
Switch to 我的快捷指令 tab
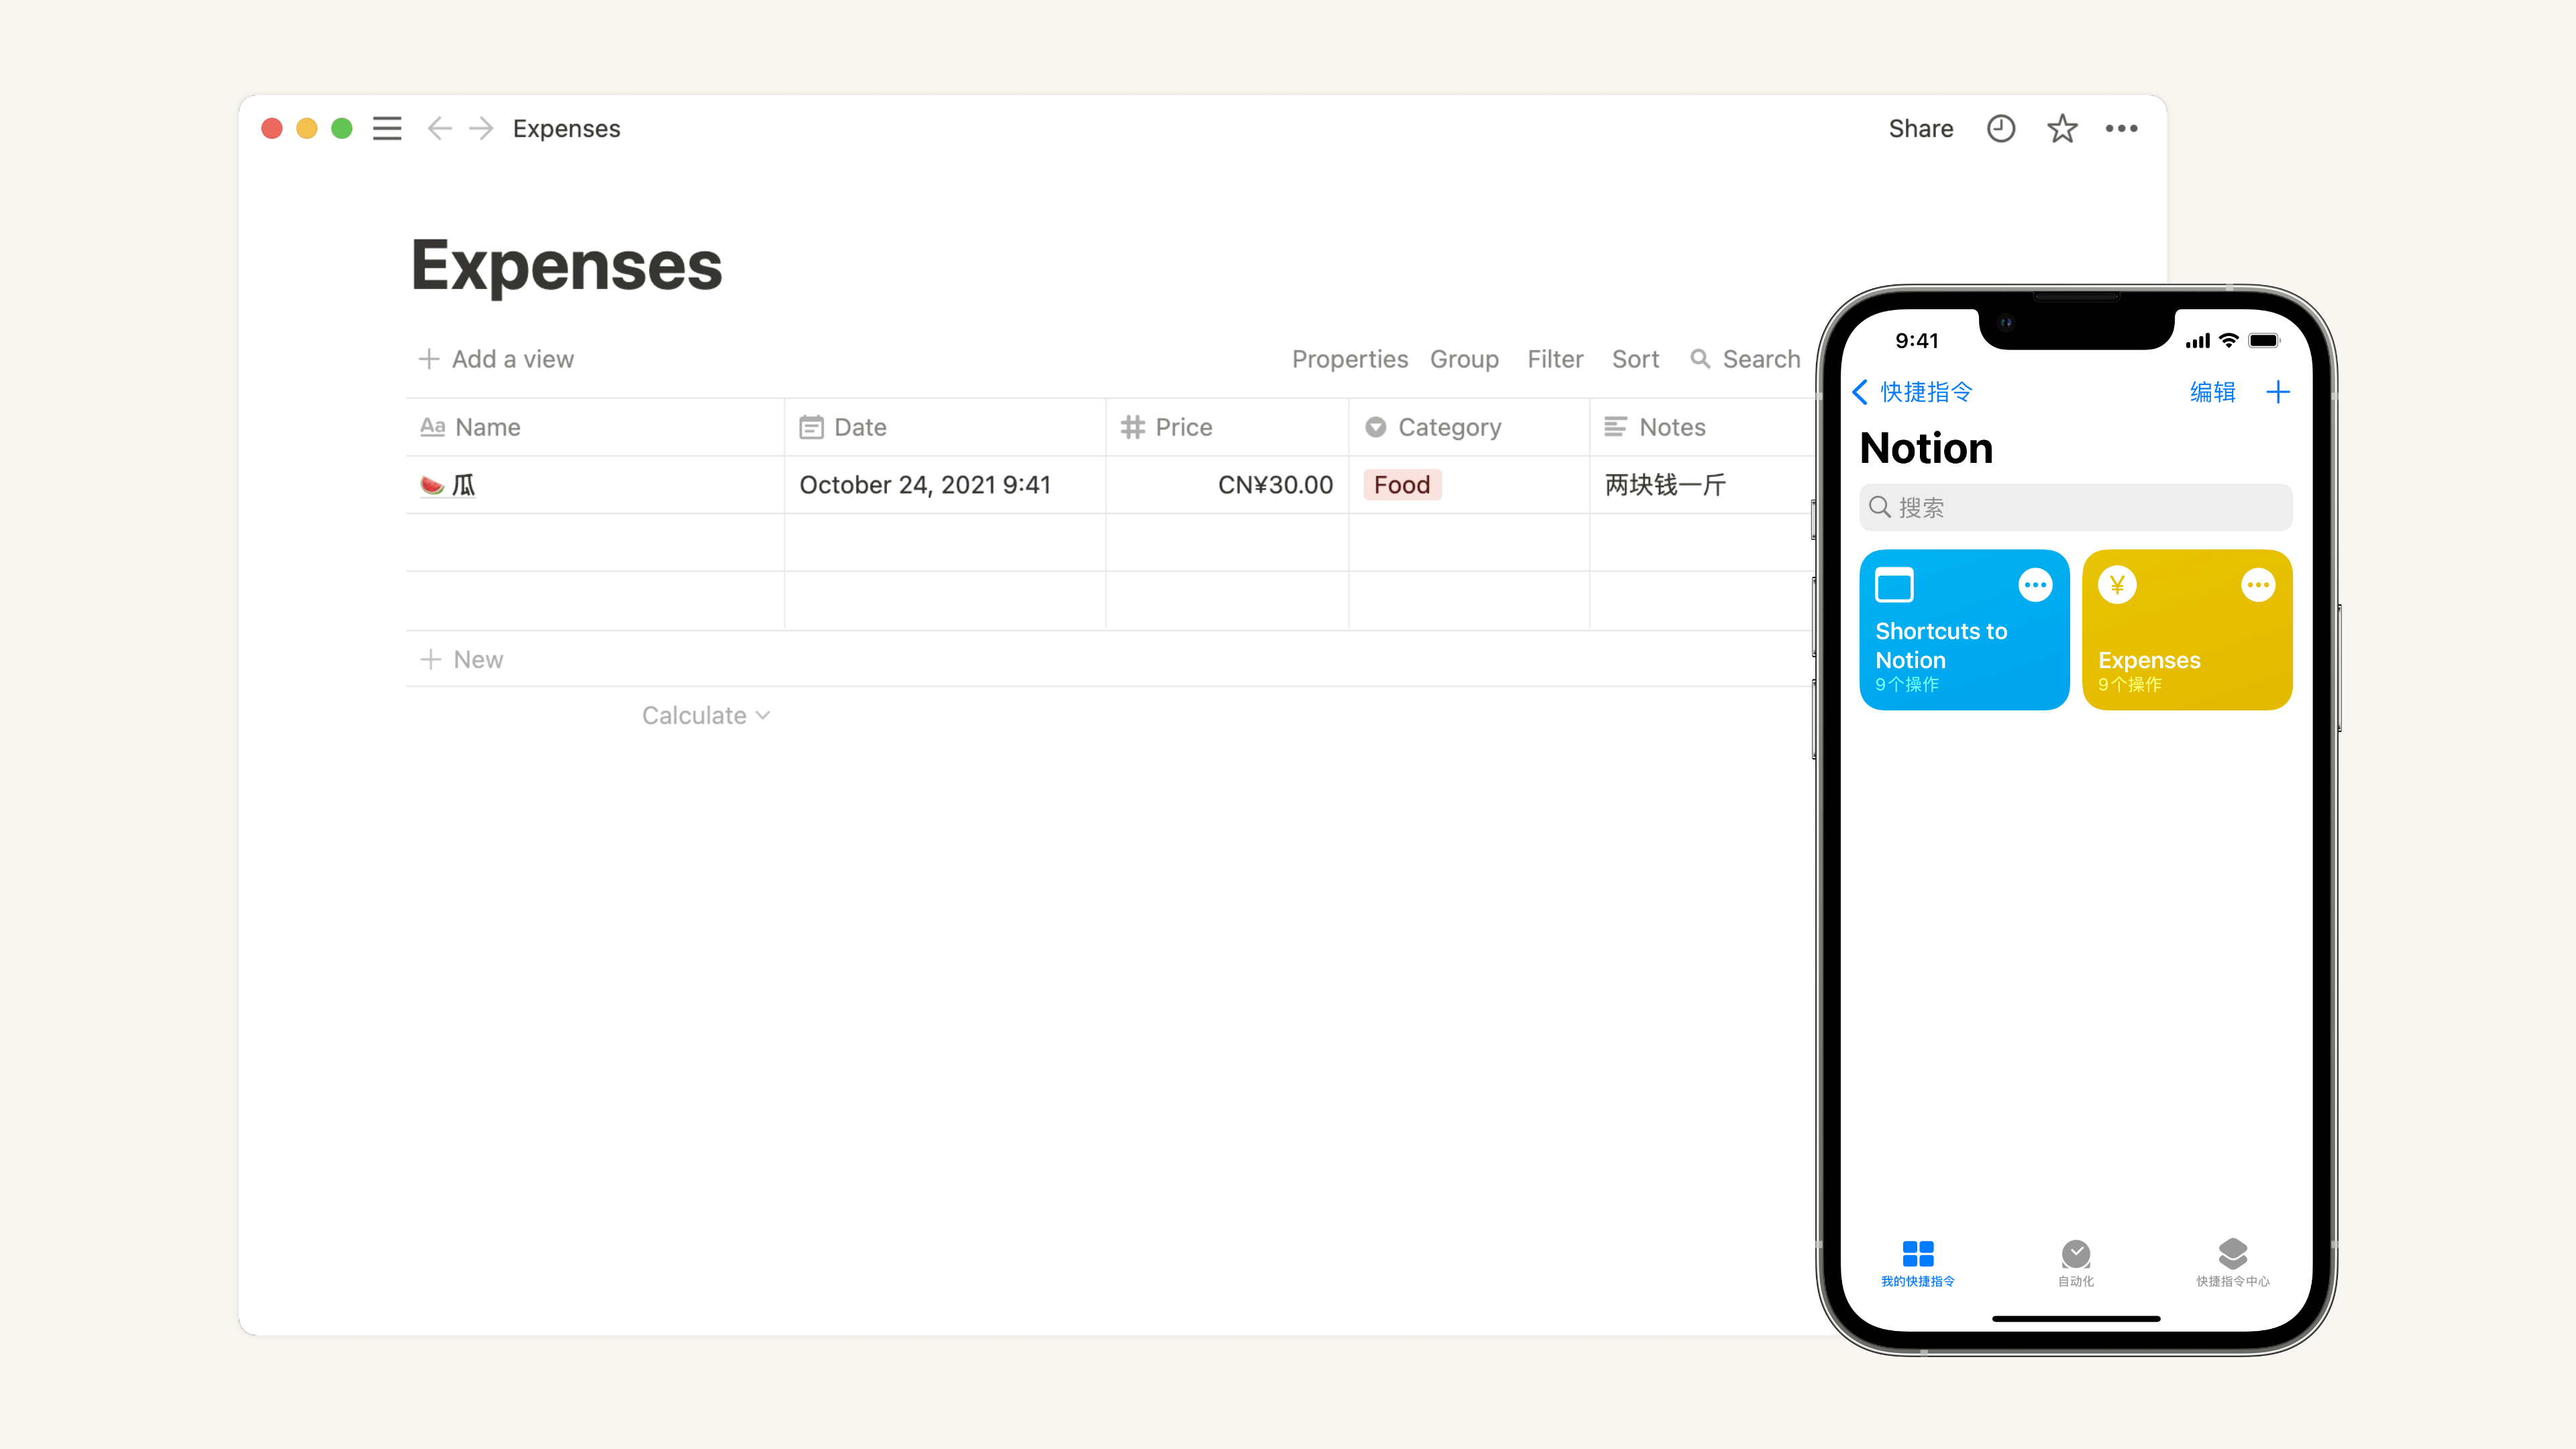click(1917, 1263)
